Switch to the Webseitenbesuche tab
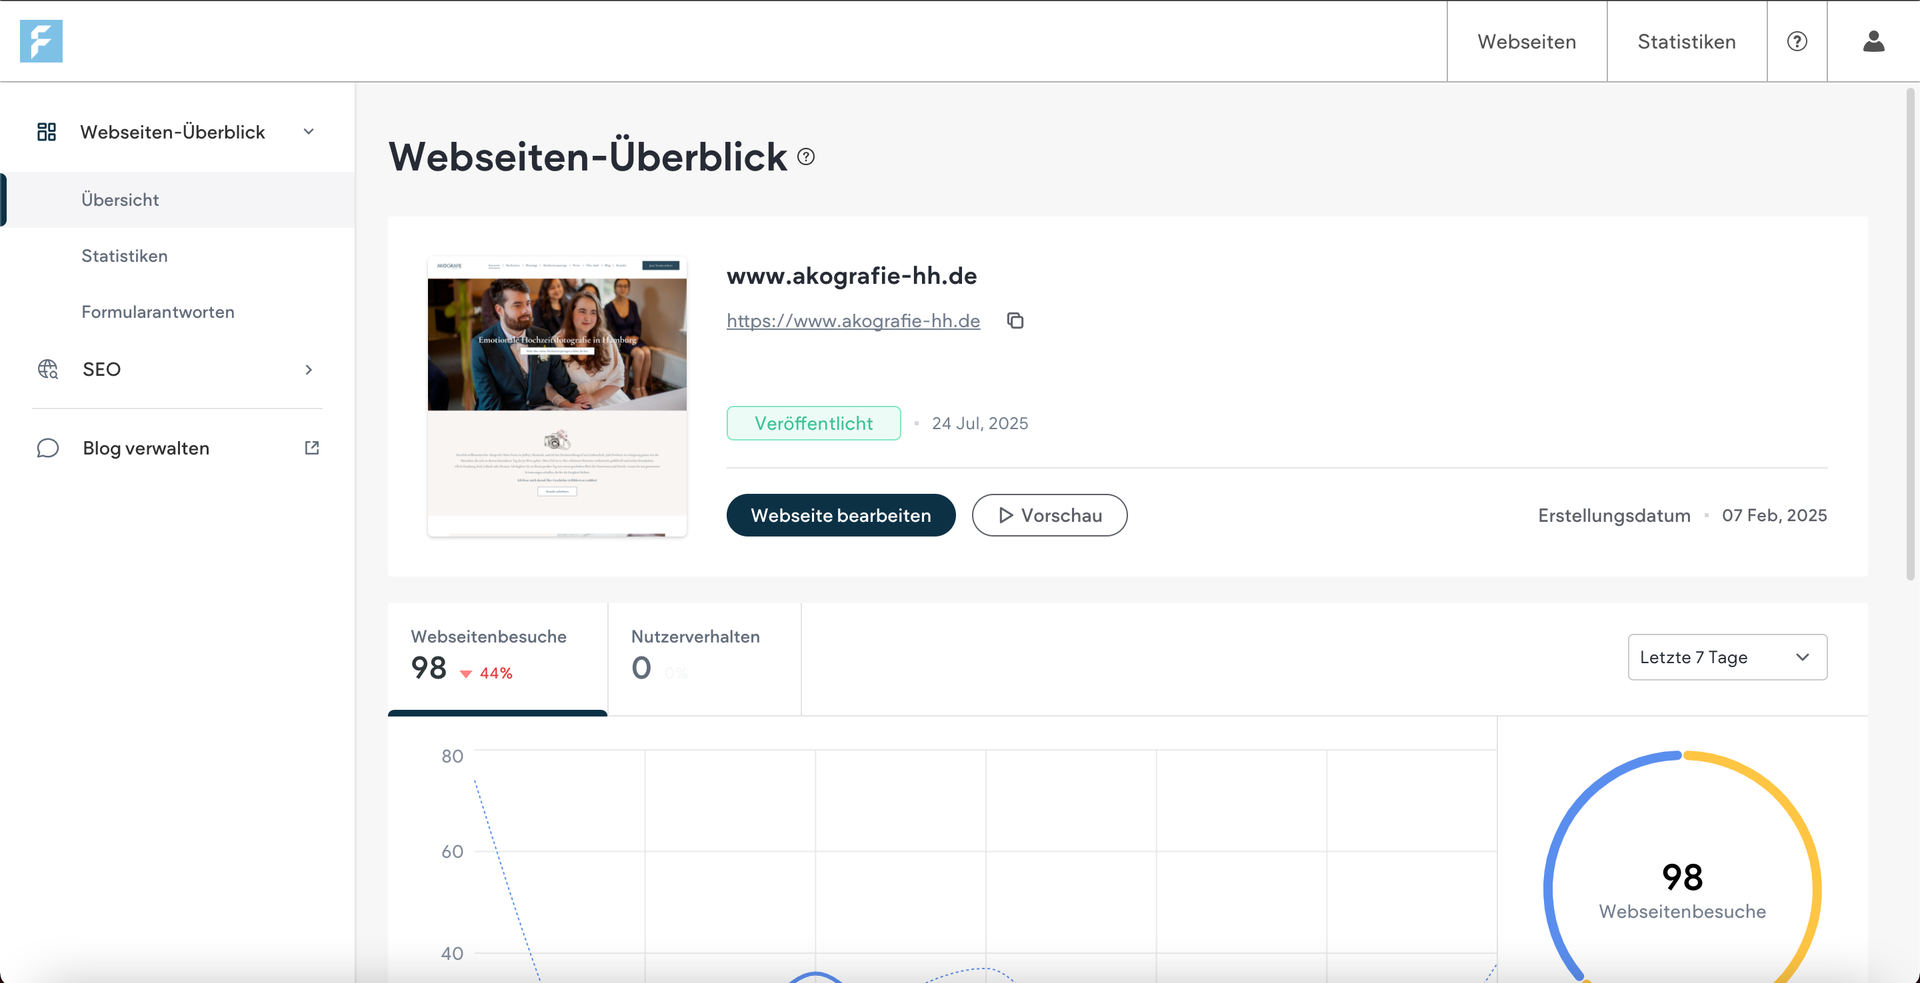This screenshot has width=1920, height=983. pos(497,658)
